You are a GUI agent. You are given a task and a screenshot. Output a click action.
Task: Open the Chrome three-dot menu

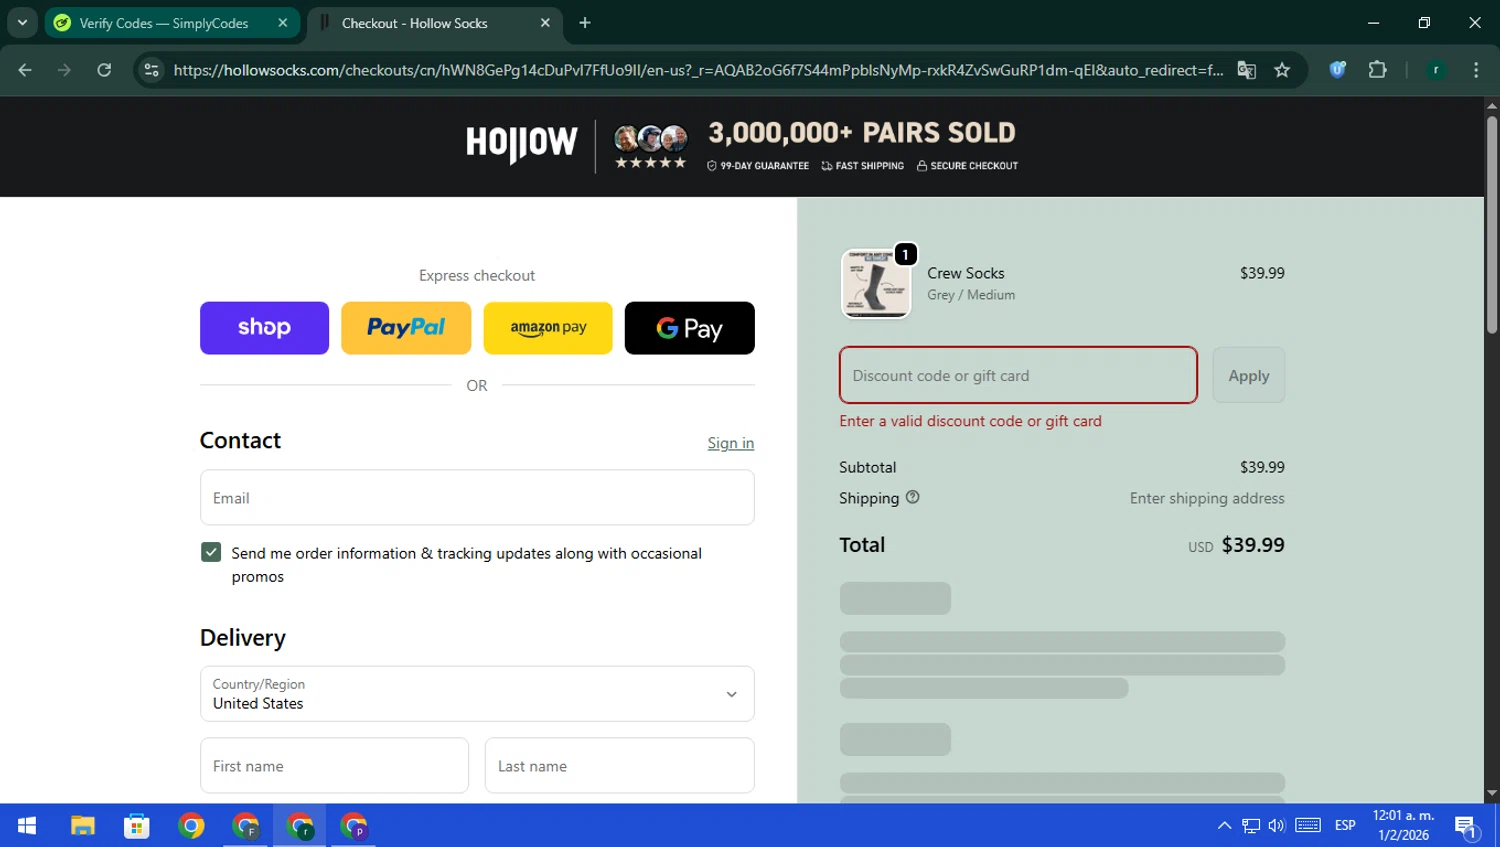[1476, 70]
